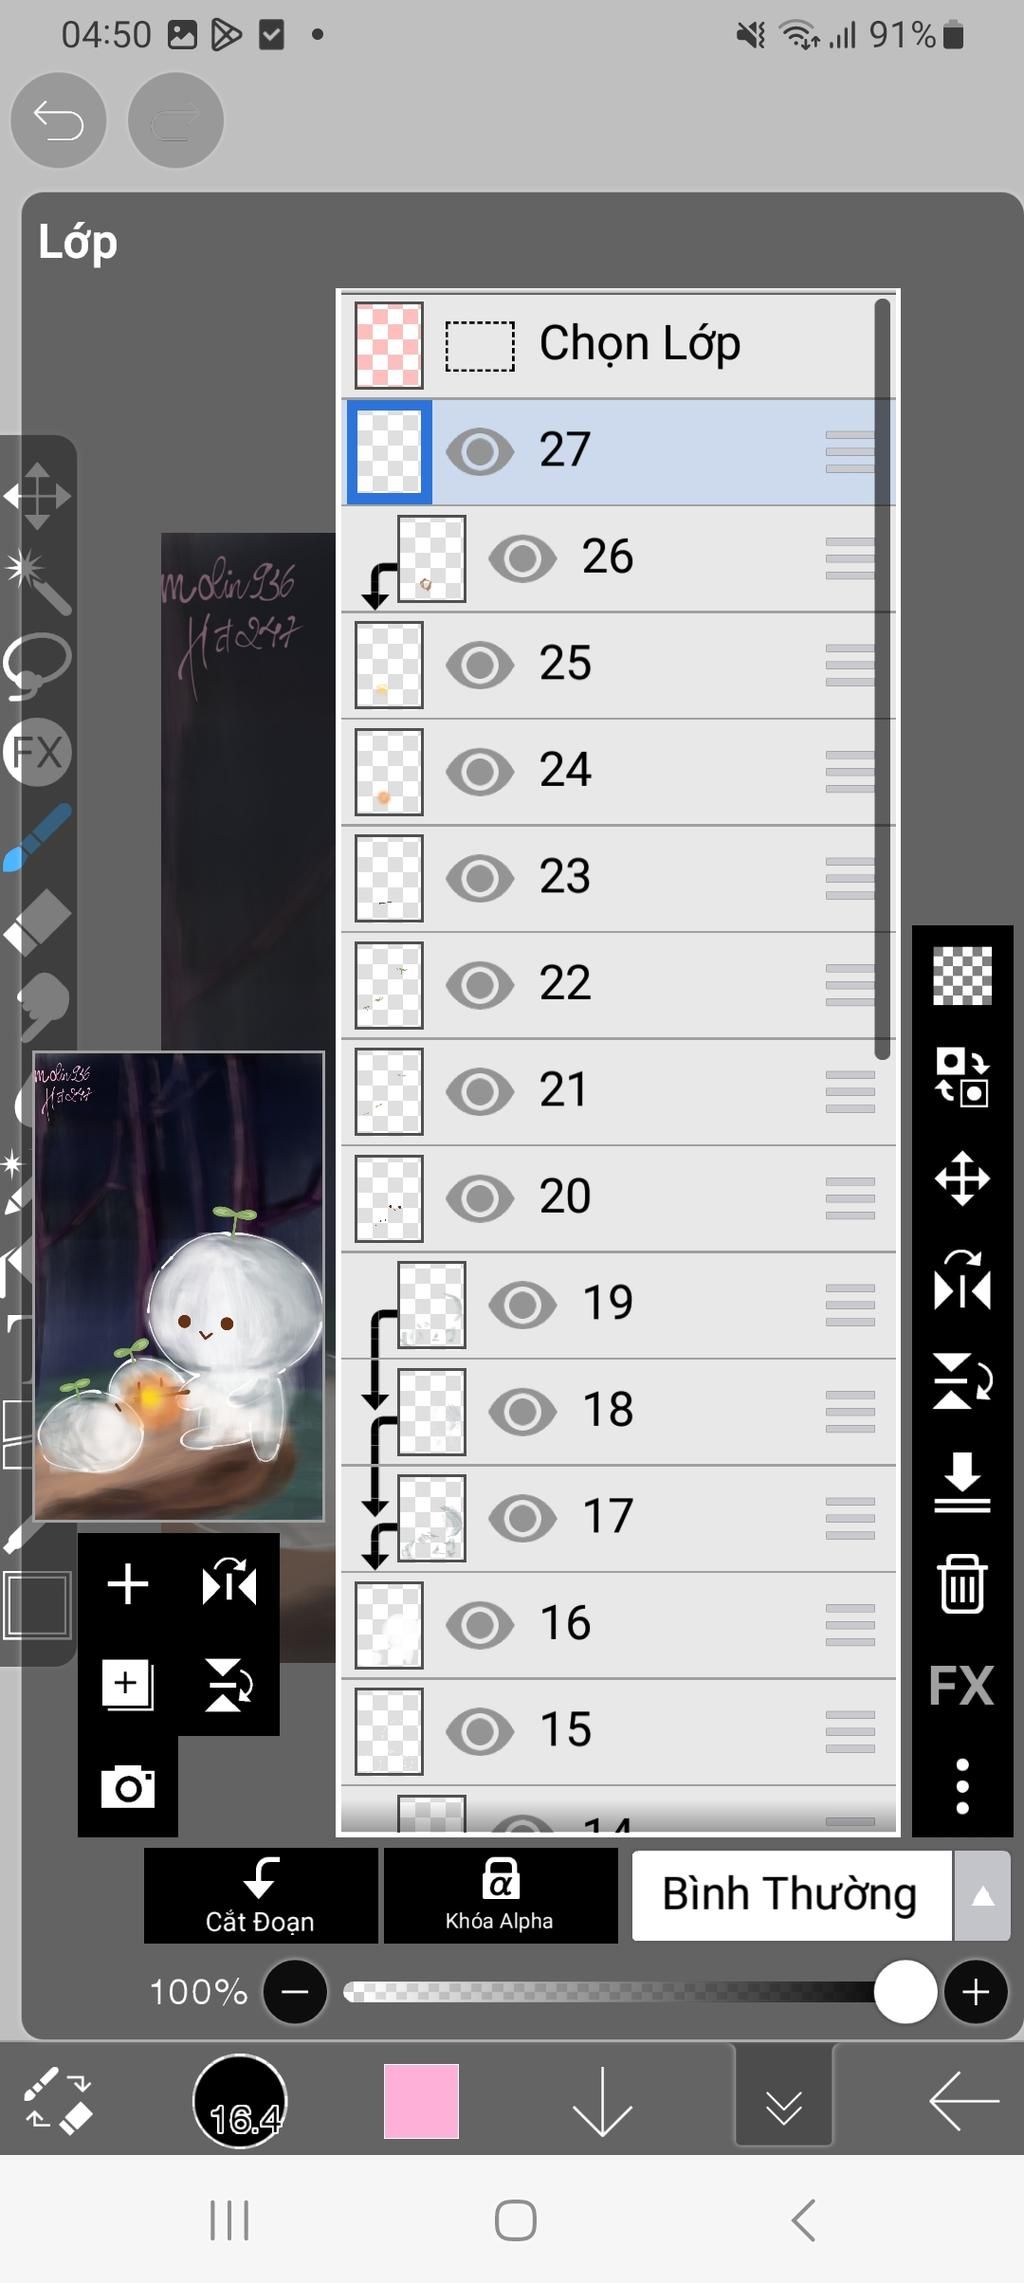The image size is (1024, 2283).
Task: Tap the Cắt Đoạn clipping button
Action: (260, 1895)
